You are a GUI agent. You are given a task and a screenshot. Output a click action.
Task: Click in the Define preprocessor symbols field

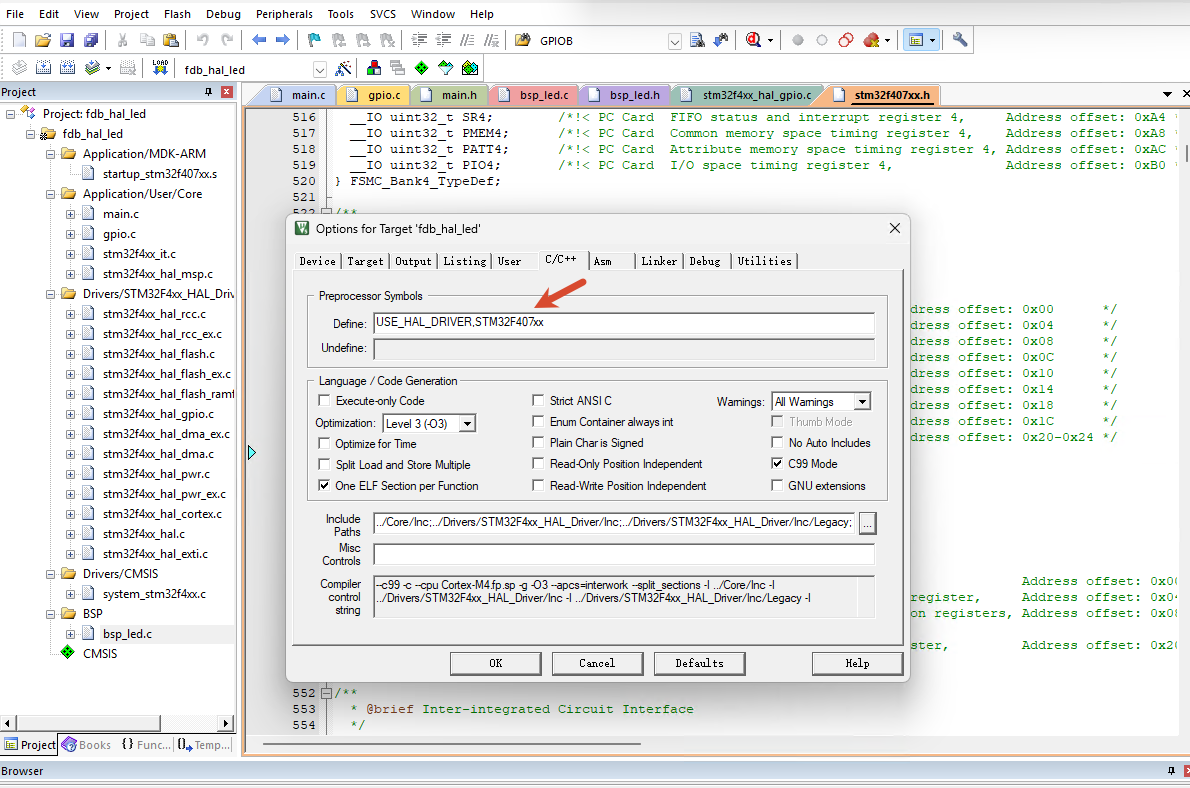point(624,323)
